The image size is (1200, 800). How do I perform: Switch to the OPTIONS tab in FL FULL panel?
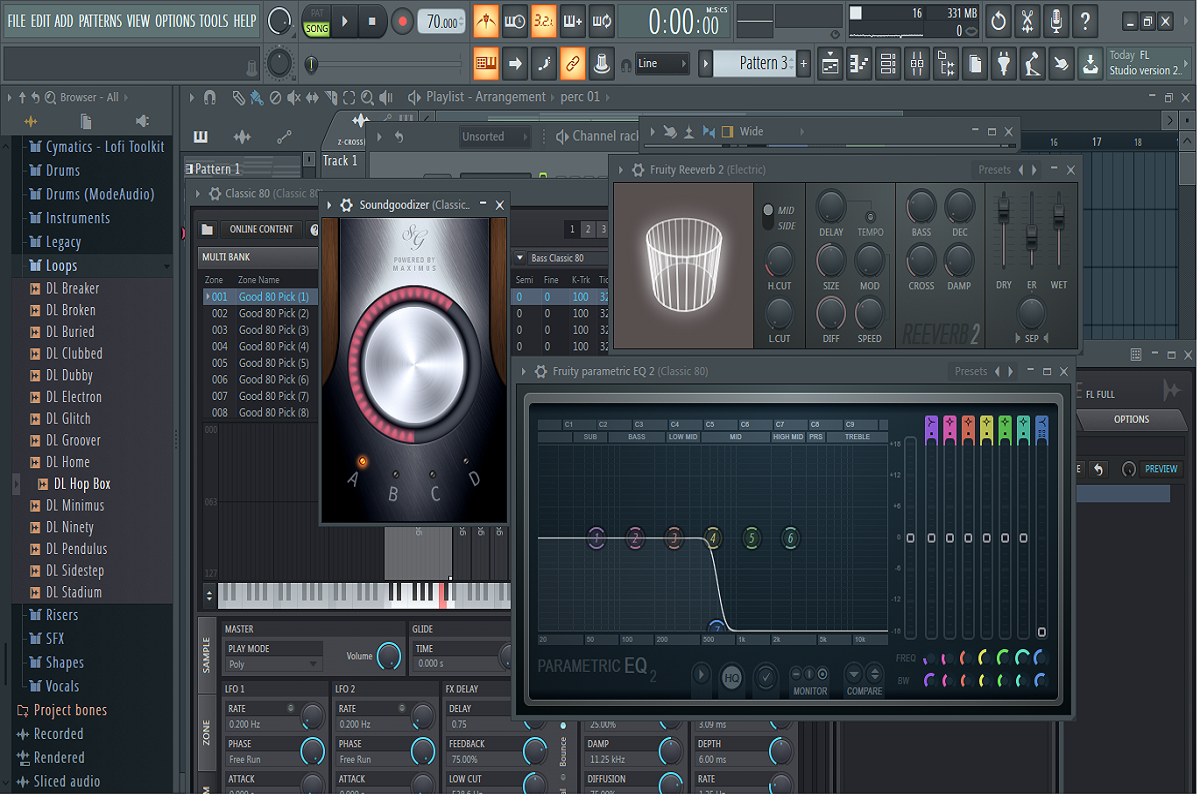pos(1132,420)
